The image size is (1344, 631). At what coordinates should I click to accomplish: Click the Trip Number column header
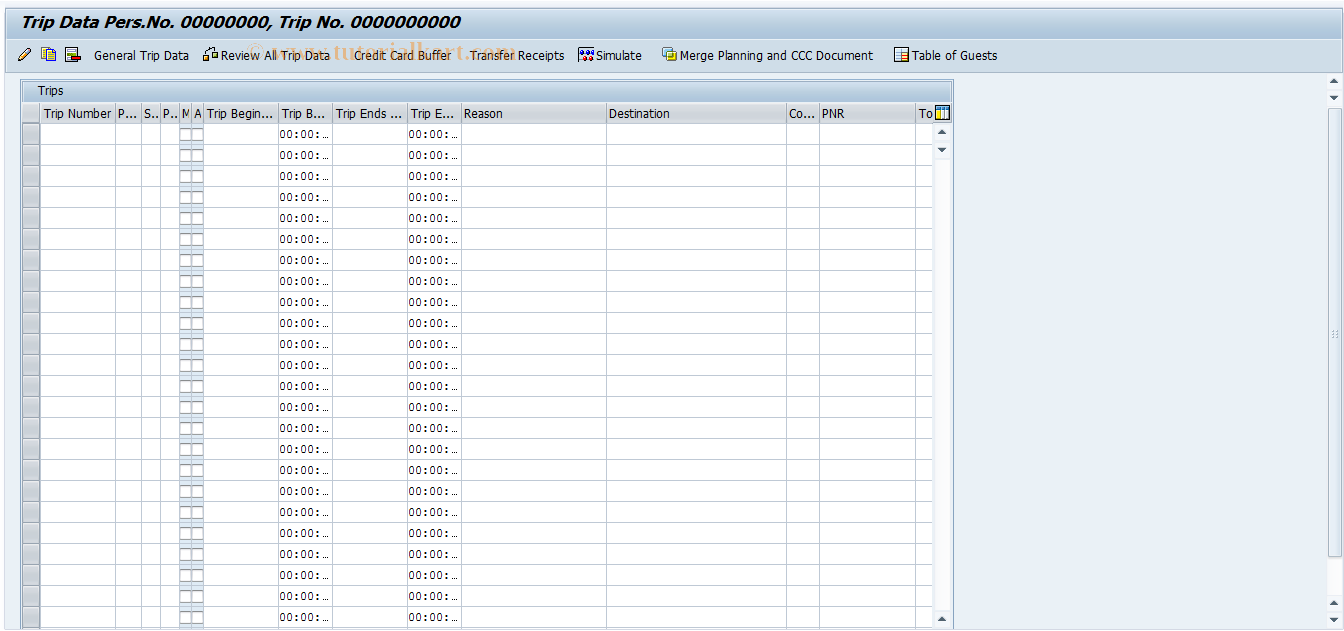coord(78,113)
